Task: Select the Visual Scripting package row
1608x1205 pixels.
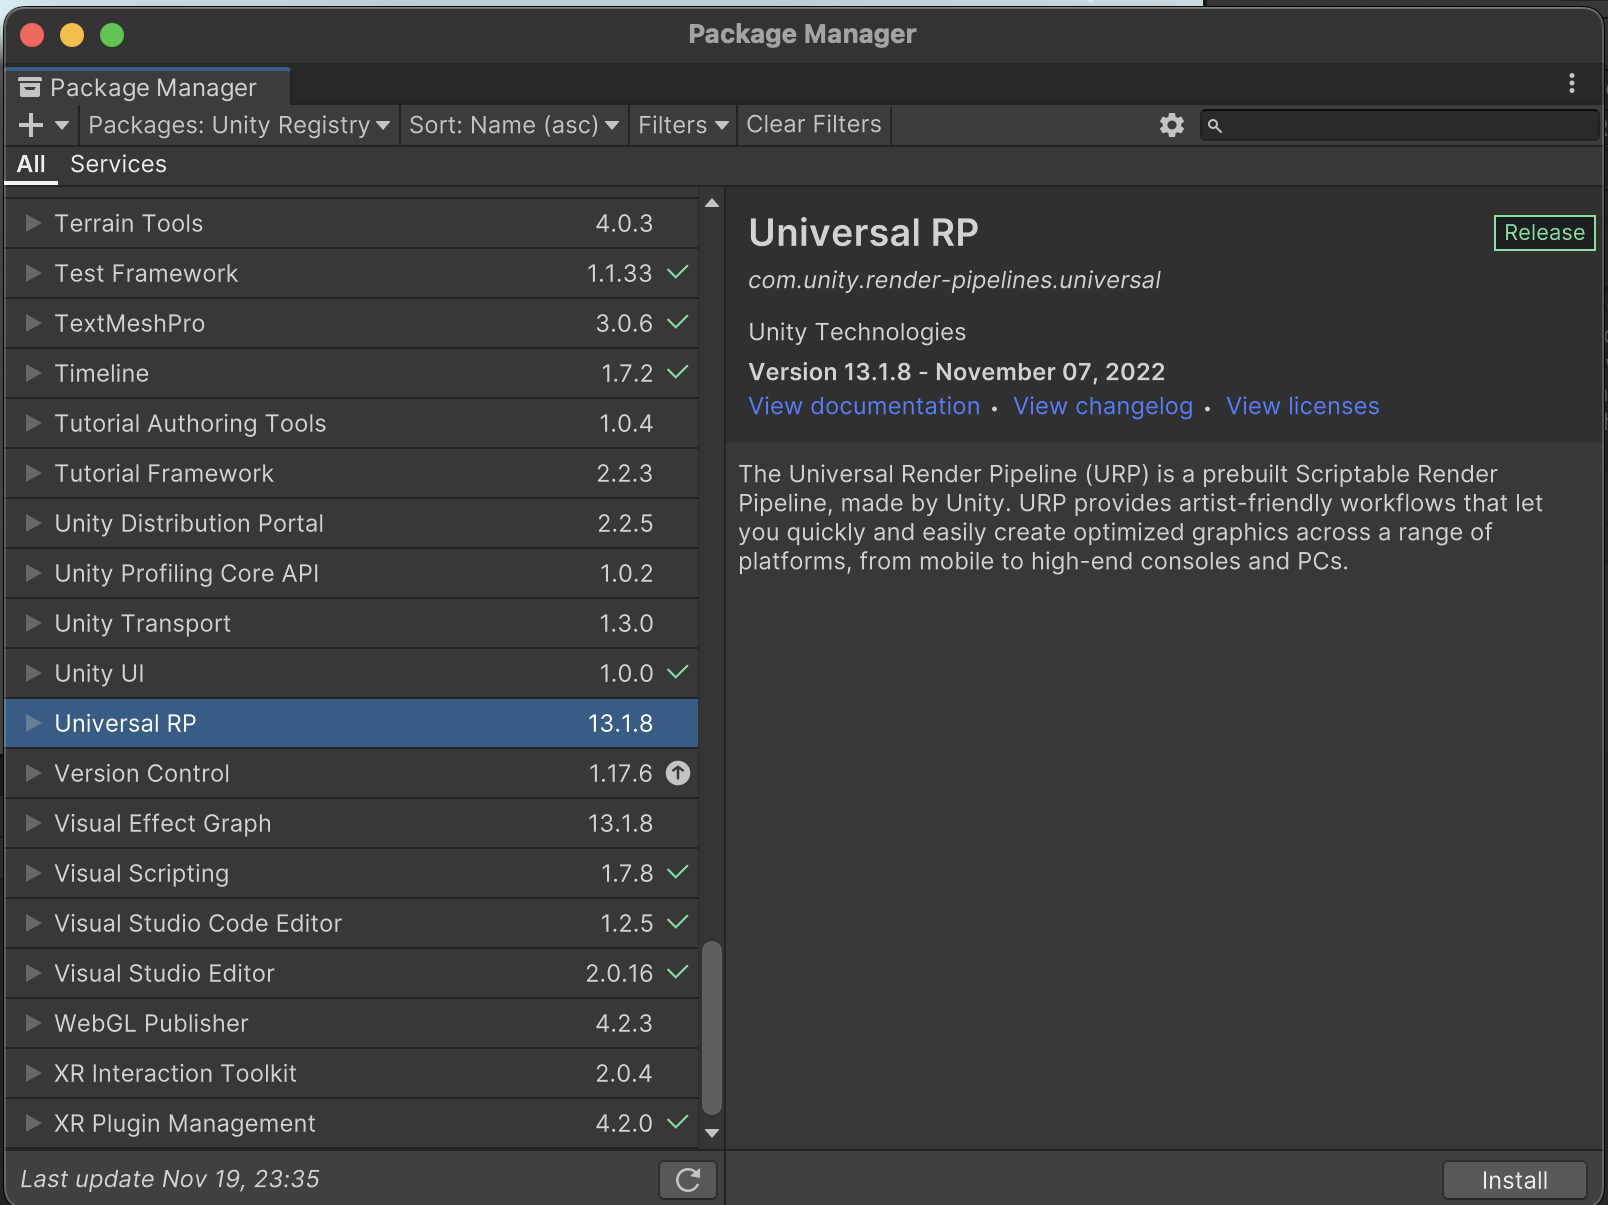Action: click(351, 873)
